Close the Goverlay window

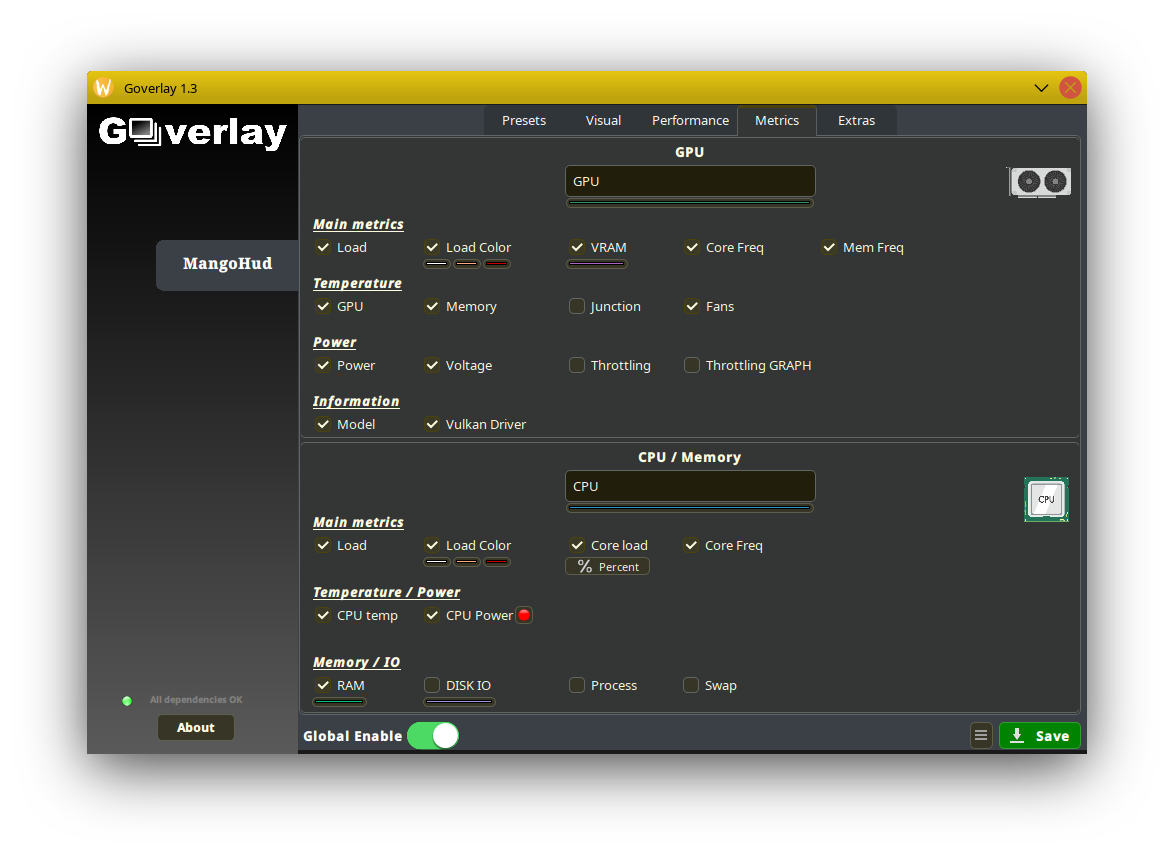point(1070,88)
